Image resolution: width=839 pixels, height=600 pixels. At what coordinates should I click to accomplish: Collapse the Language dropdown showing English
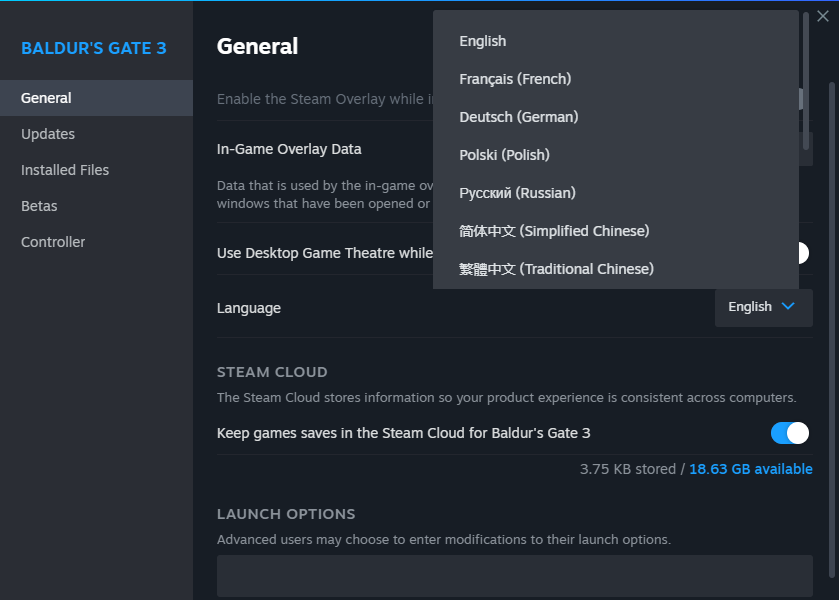(x=764, y=307)
